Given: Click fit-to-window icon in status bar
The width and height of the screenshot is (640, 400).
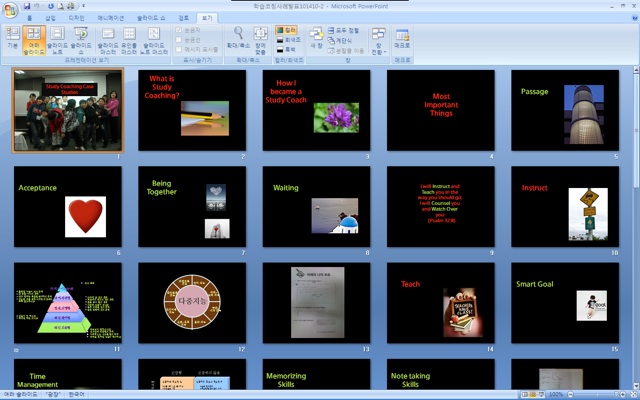Looking at the screenshot, I should pyautogui.click(x=634, y=395).
